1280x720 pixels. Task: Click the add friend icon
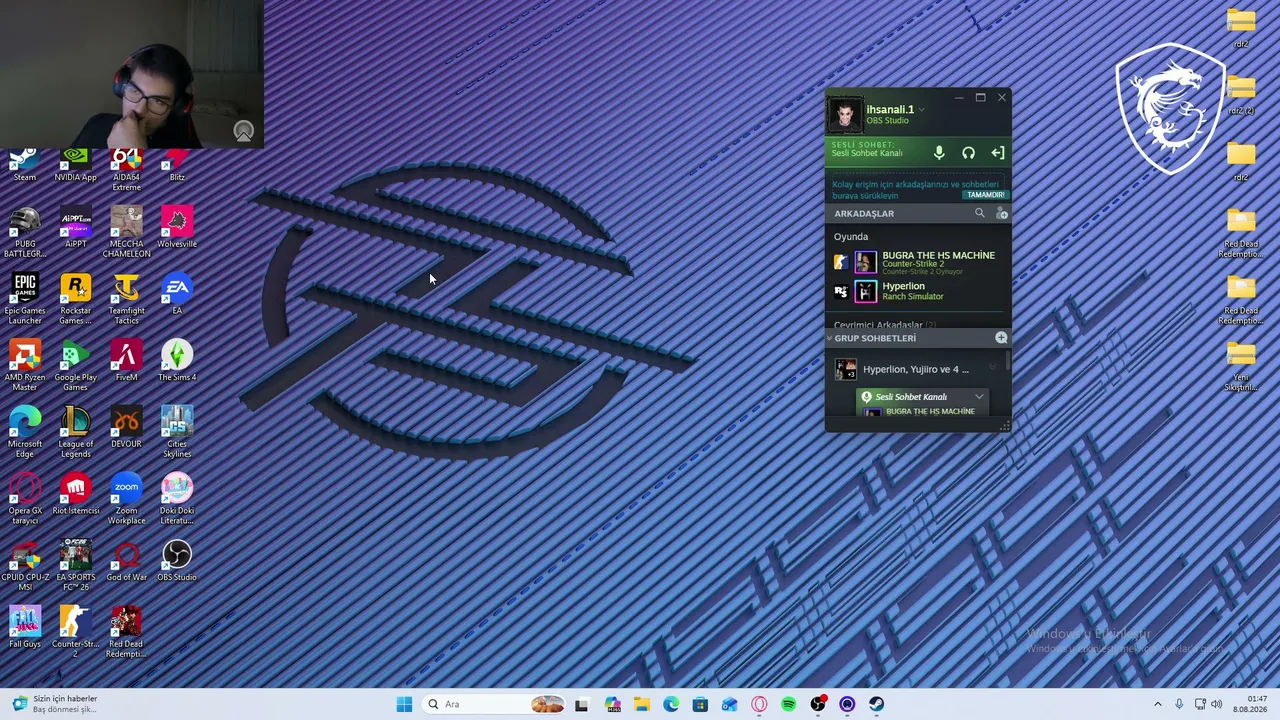[x=1001, y=213]
